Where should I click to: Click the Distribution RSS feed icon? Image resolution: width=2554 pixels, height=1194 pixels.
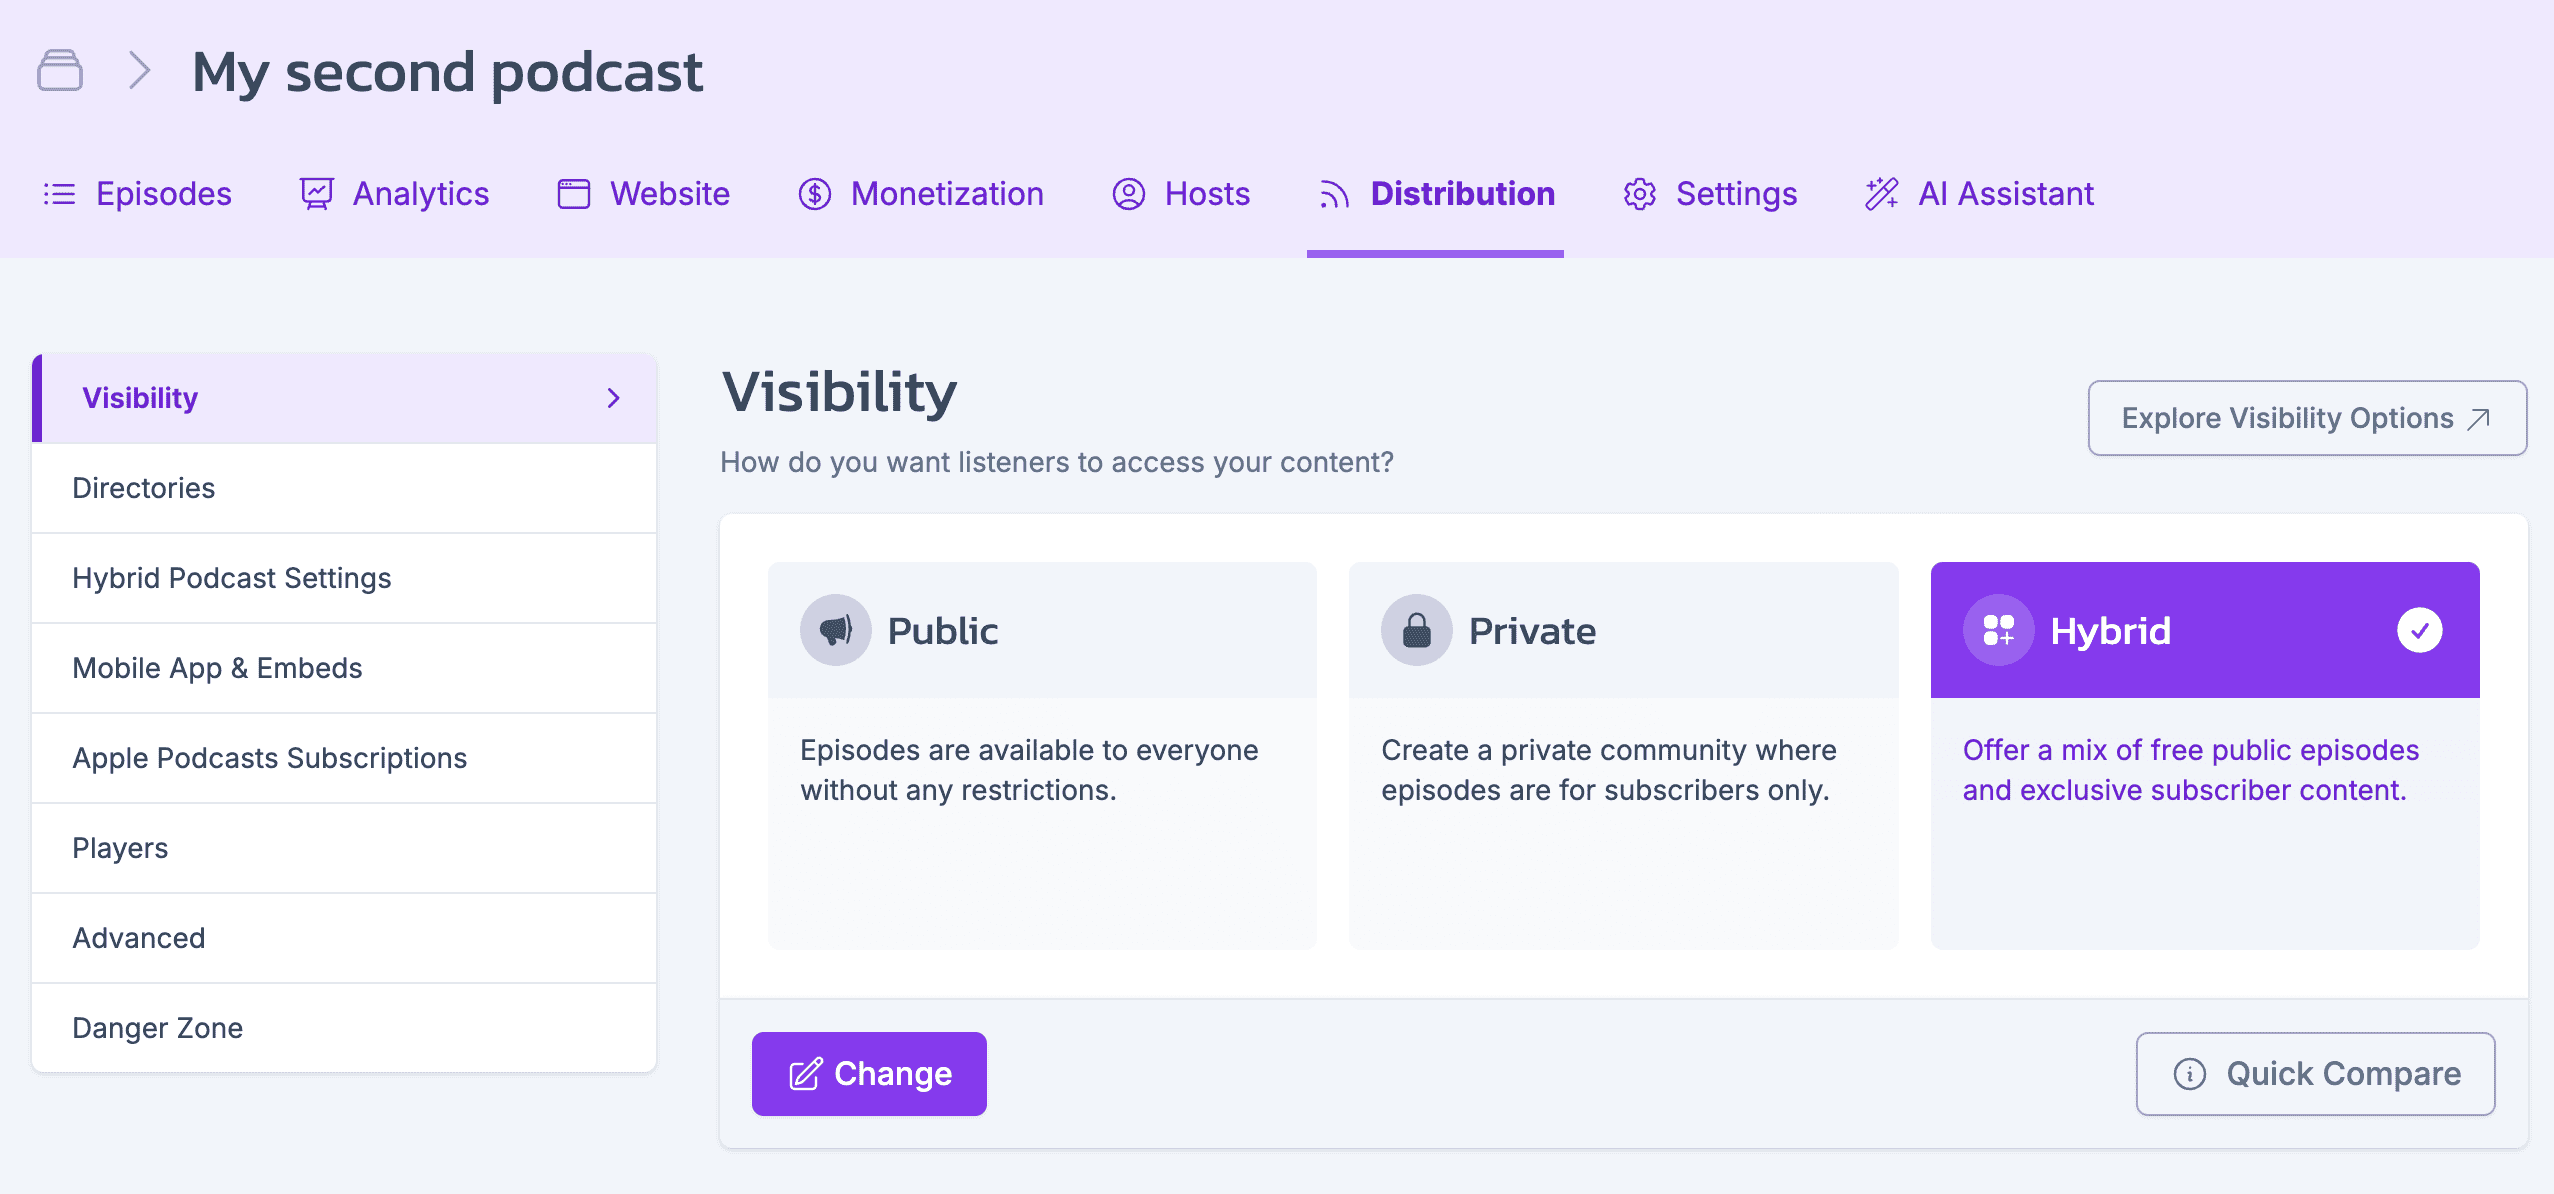coord(1334,194)
